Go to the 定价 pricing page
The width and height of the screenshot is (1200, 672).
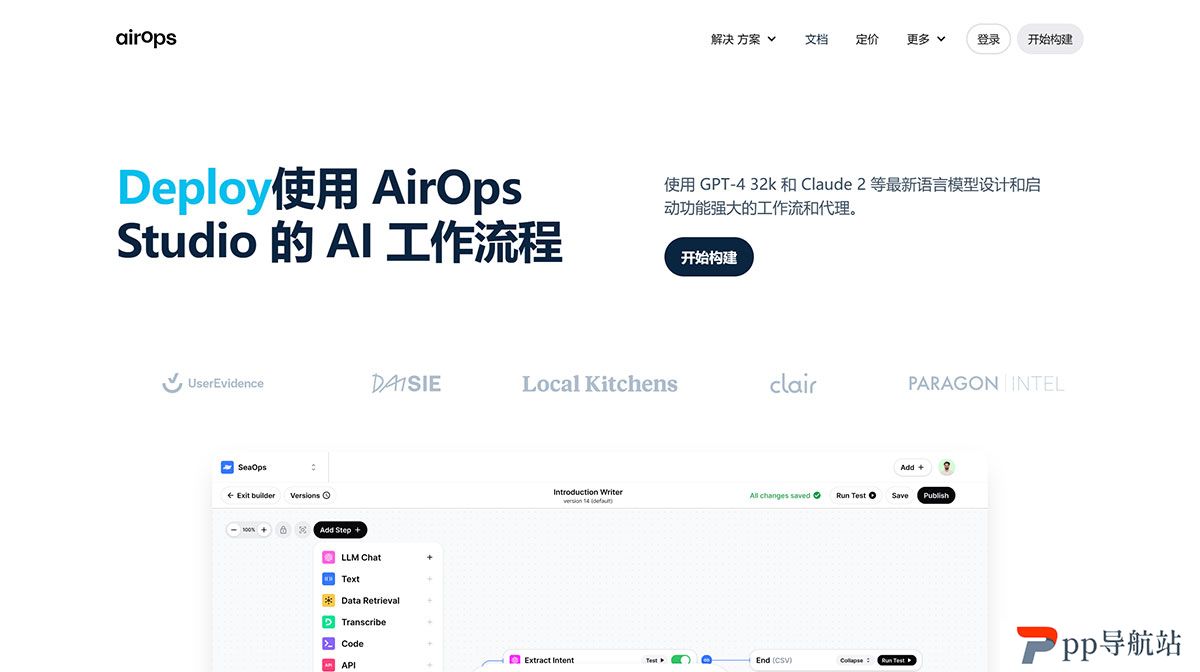click(x=867, y=39)
